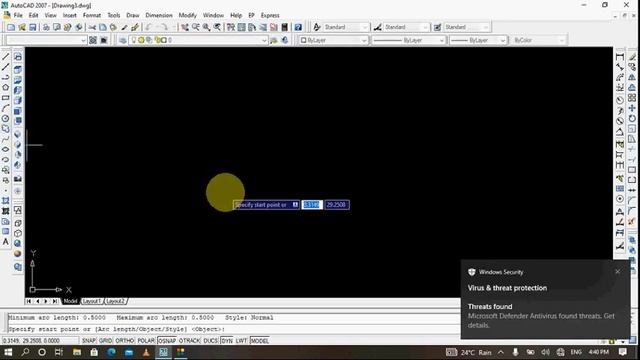Toggle OSNAP in status bar
The height and width of the screenshot is (360, 640).
click(x=167, y=340)
